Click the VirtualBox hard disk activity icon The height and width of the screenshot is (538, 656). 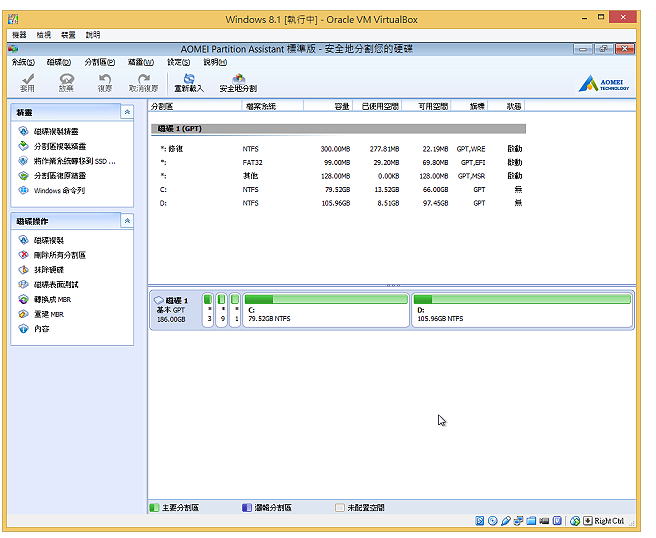[x=480, y=520]
